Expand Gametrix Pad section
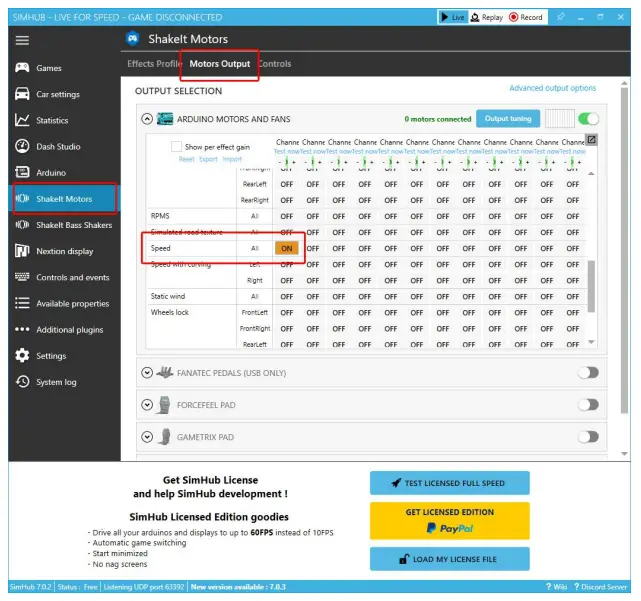This screenshot has width=641, height=601. 147,437
